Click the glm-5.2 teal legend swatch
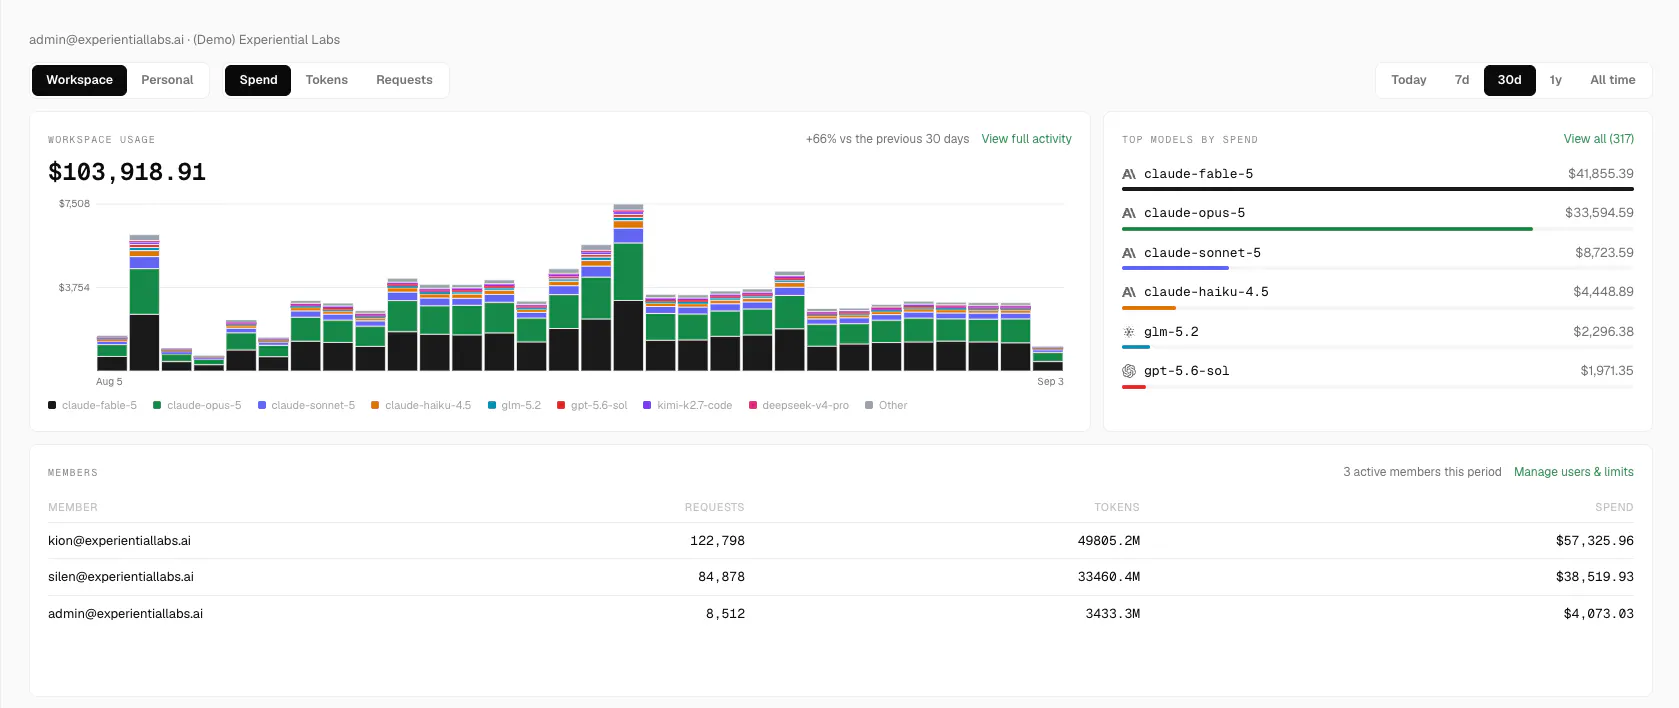 (x=492, y=405)
